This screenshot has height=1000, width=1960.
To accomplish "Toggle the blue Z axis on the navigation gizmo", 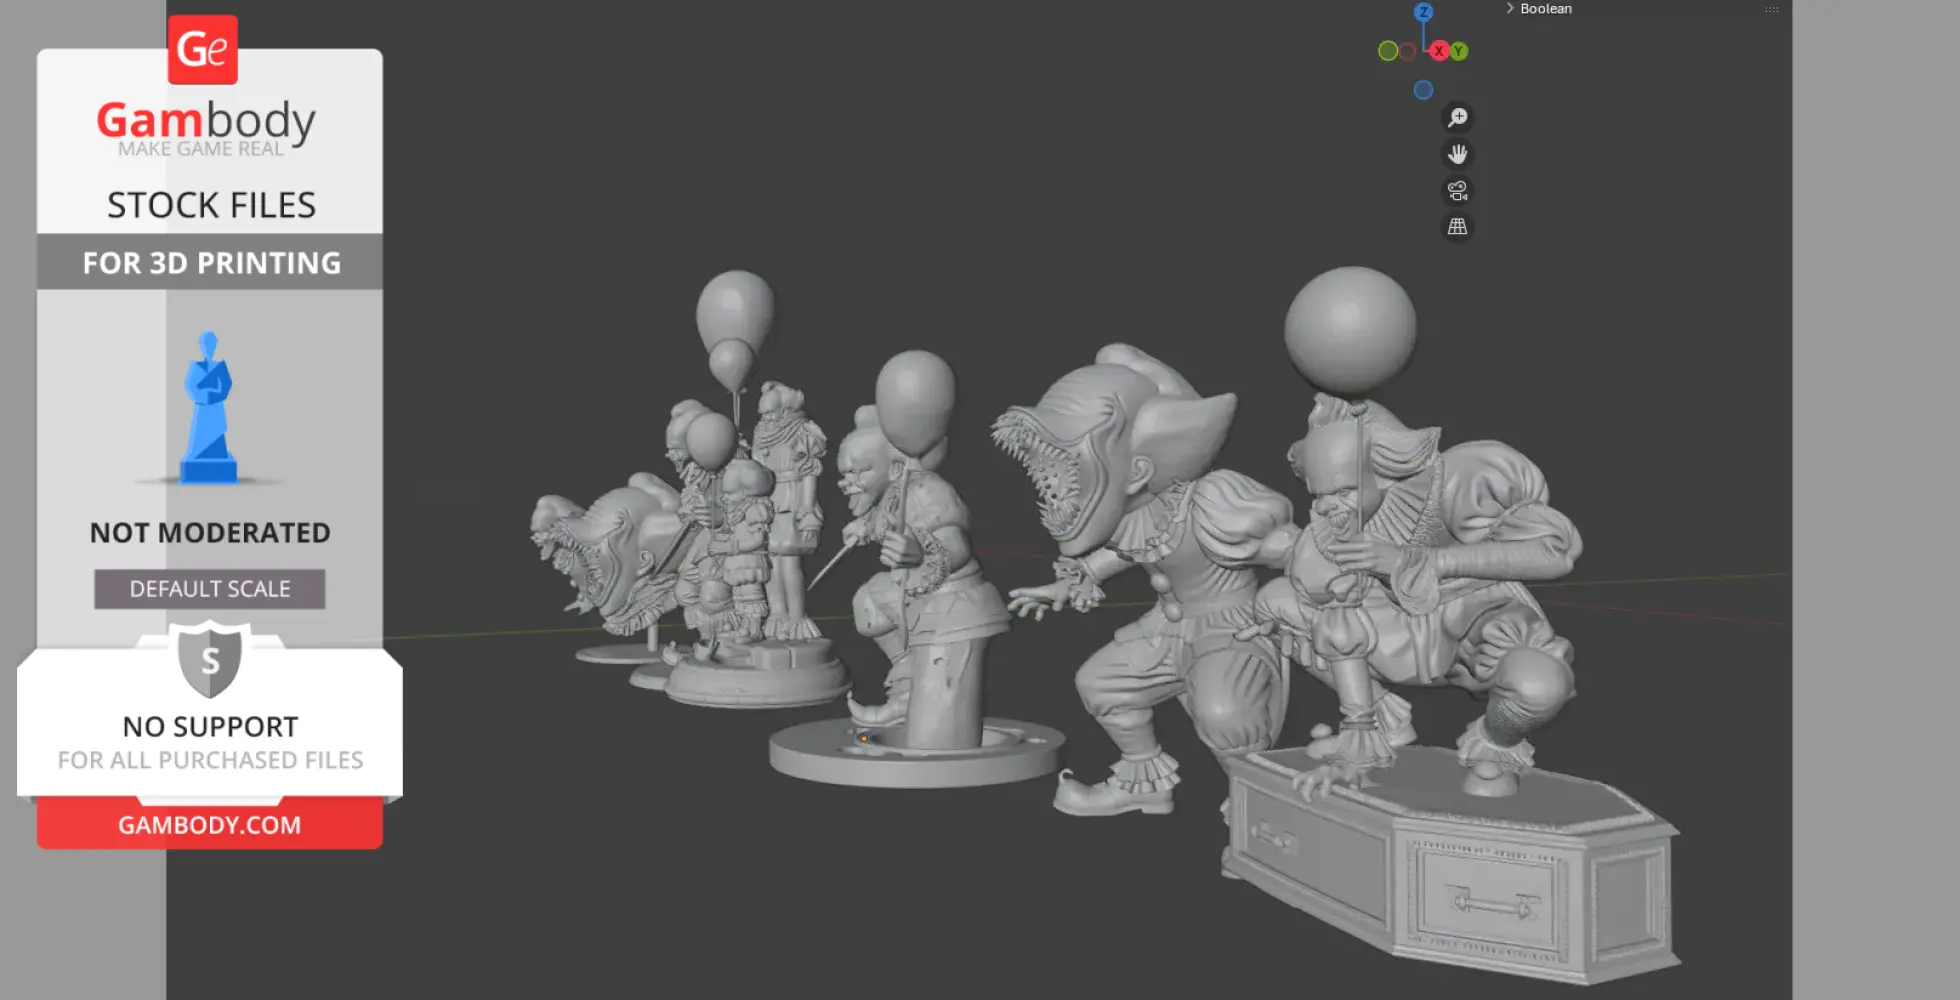I will coord(1424,11).
